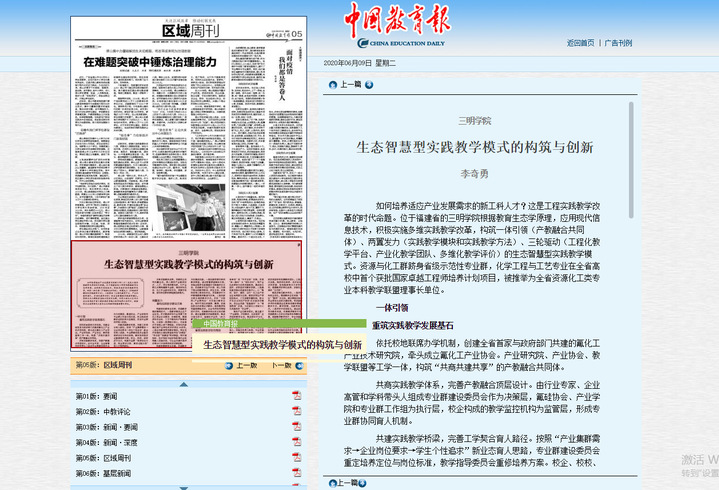Screen dimensions: 719x490
Task: Click the 第05版：区域周刊 orange bar label
Action: point(104,365)
